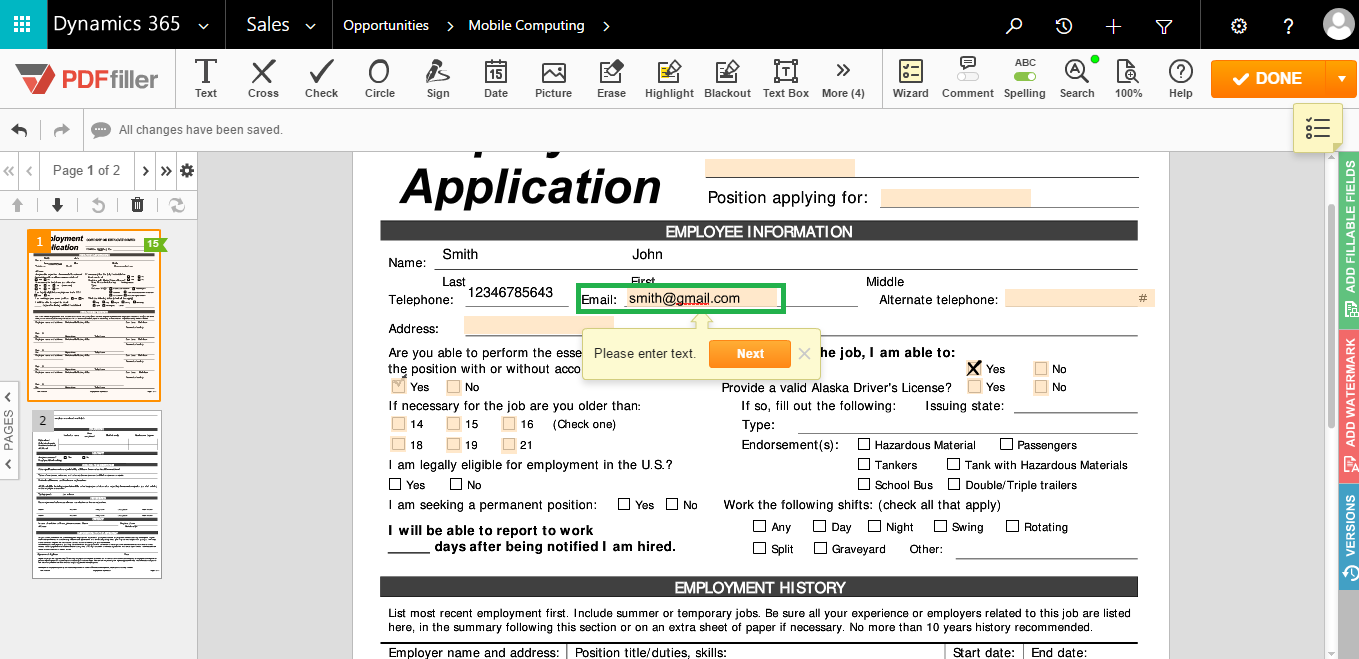This screenshot has height=659, width=1359.
Task: Open Search in the PDFfiller toolbar
Action: click(1077, 78)
